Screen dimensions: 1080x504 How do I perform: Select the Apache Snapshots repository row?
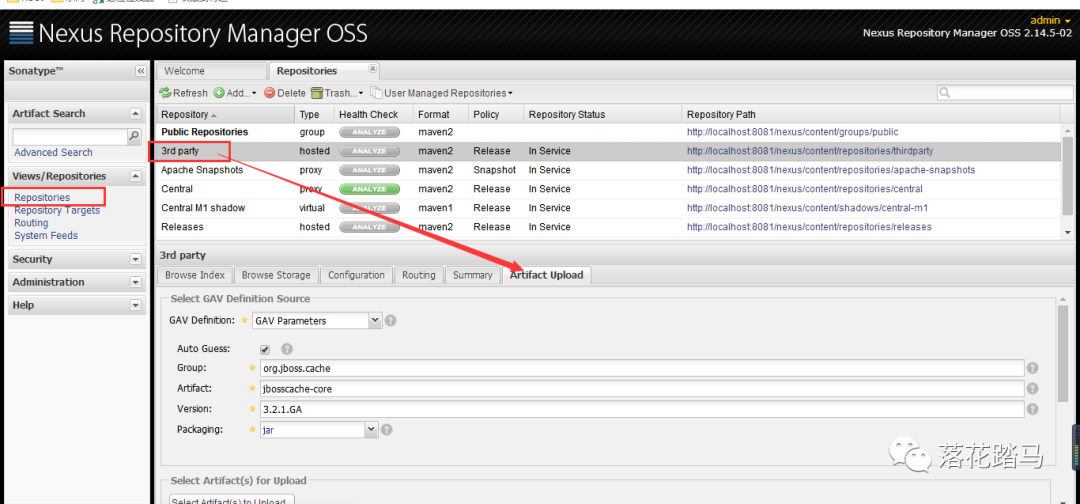coord(609,170)
